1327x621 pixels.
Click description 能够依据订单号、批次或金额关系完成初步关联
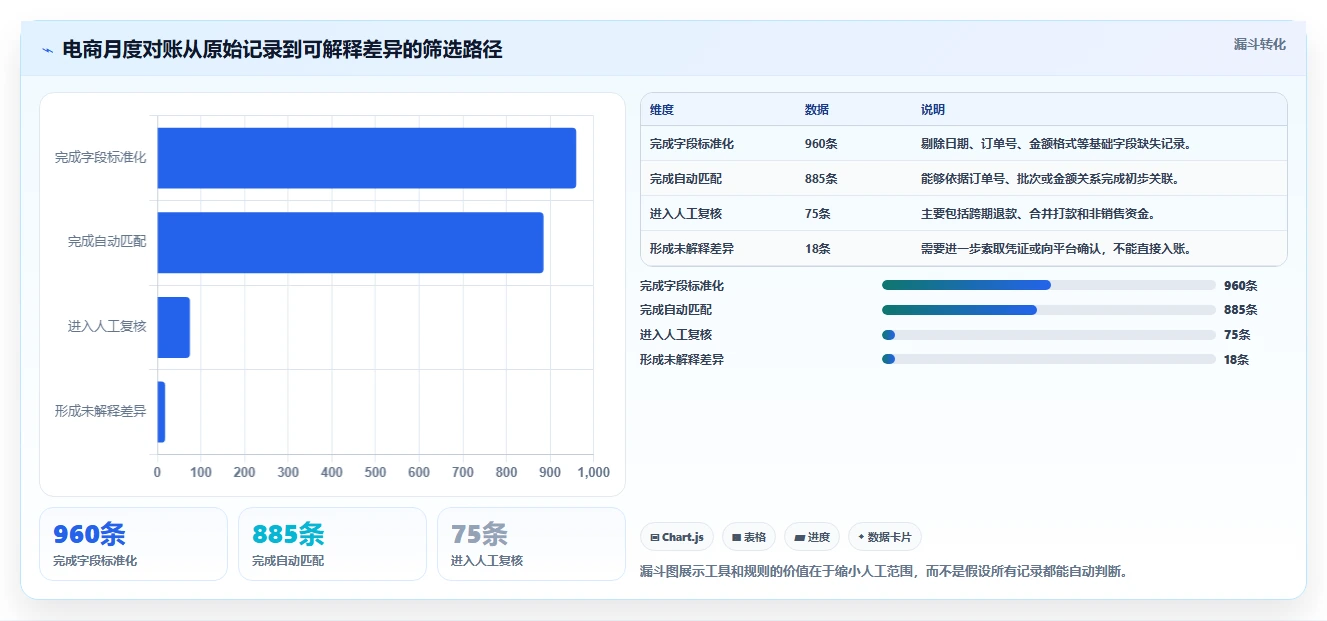coord(1050,179)
